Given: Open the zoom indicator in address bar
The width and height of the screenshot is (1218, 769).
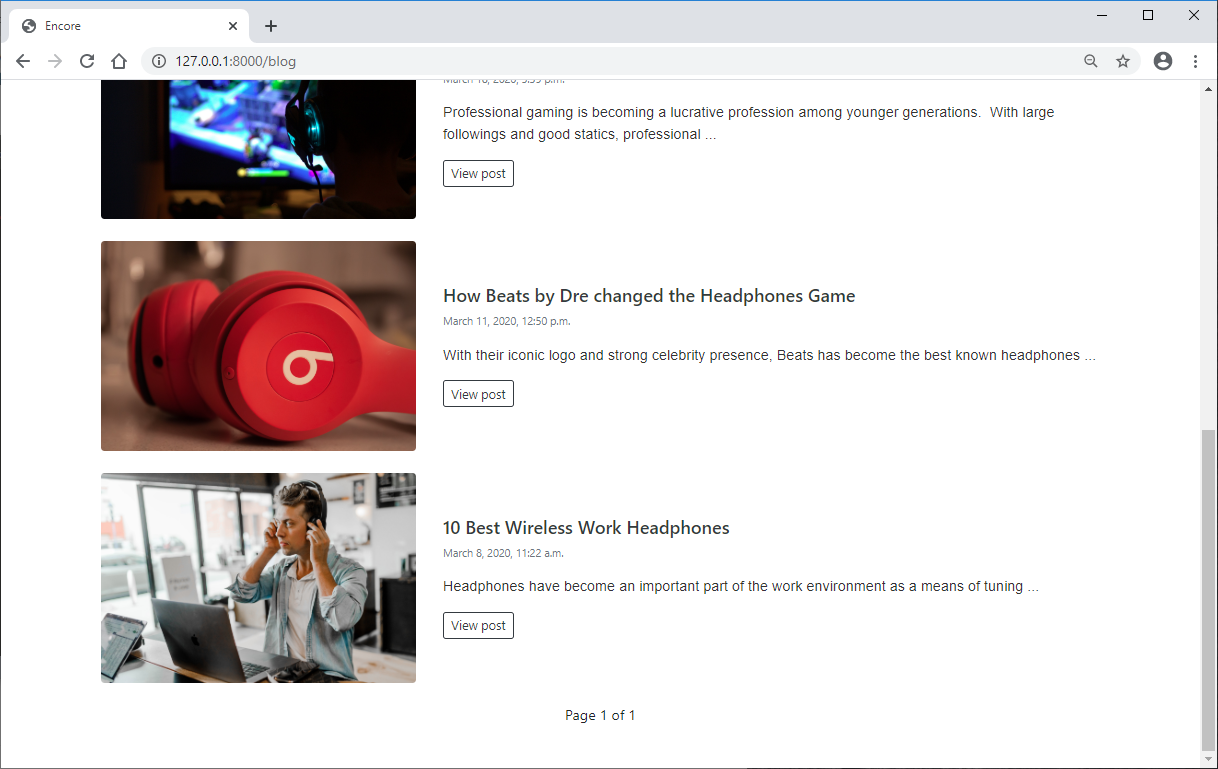Looking at the screenshot, I should tap(1091, 61).
